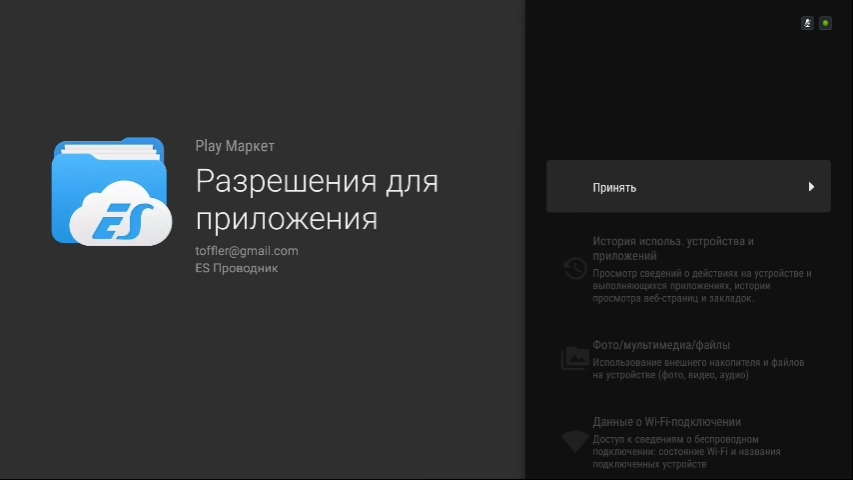This screenshot has width=853, height=480.
Task: Click the history permission description text
Action: coord(701,285)
